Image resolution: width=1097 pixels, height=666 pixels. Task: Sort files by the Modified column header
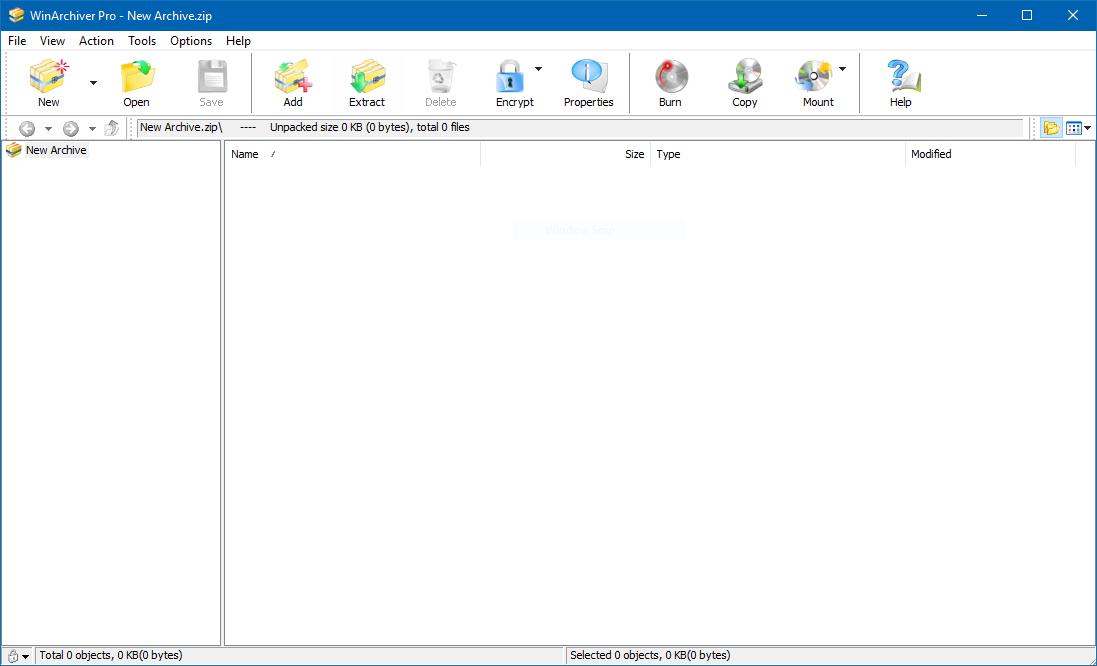(x=991, y=154)
